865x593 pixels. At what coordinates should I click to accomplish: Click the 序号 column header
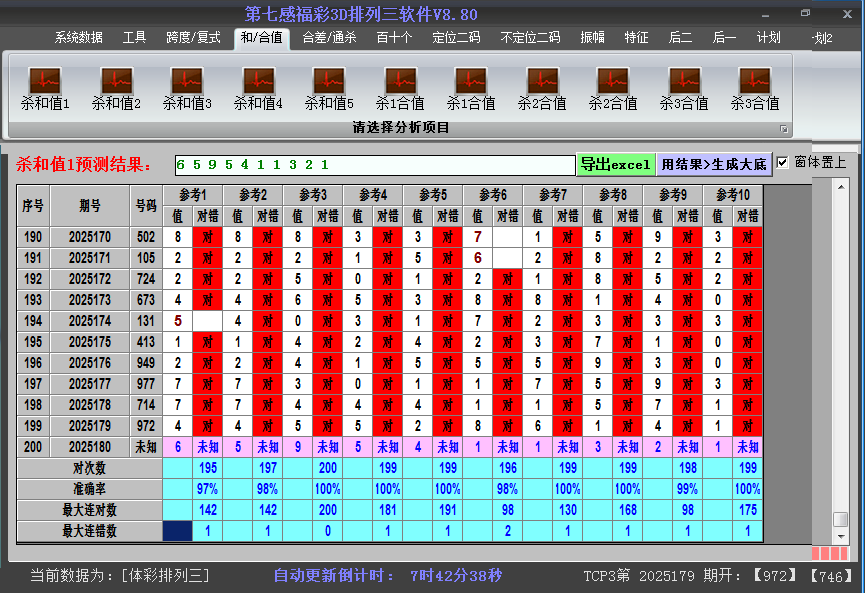point(33,206)
